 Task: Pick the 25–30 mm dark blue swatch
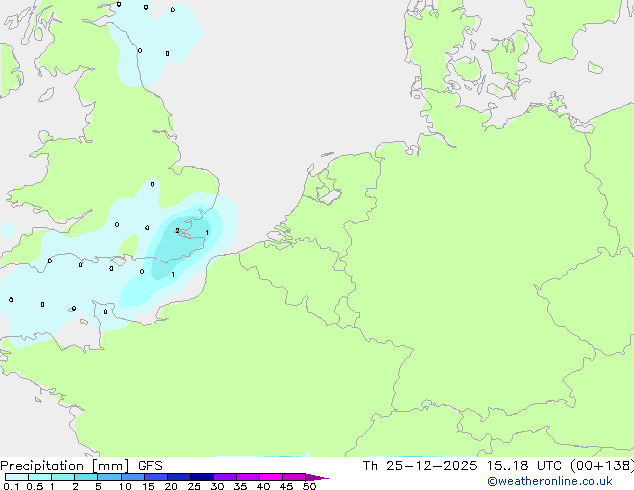[x=202, y=477]
